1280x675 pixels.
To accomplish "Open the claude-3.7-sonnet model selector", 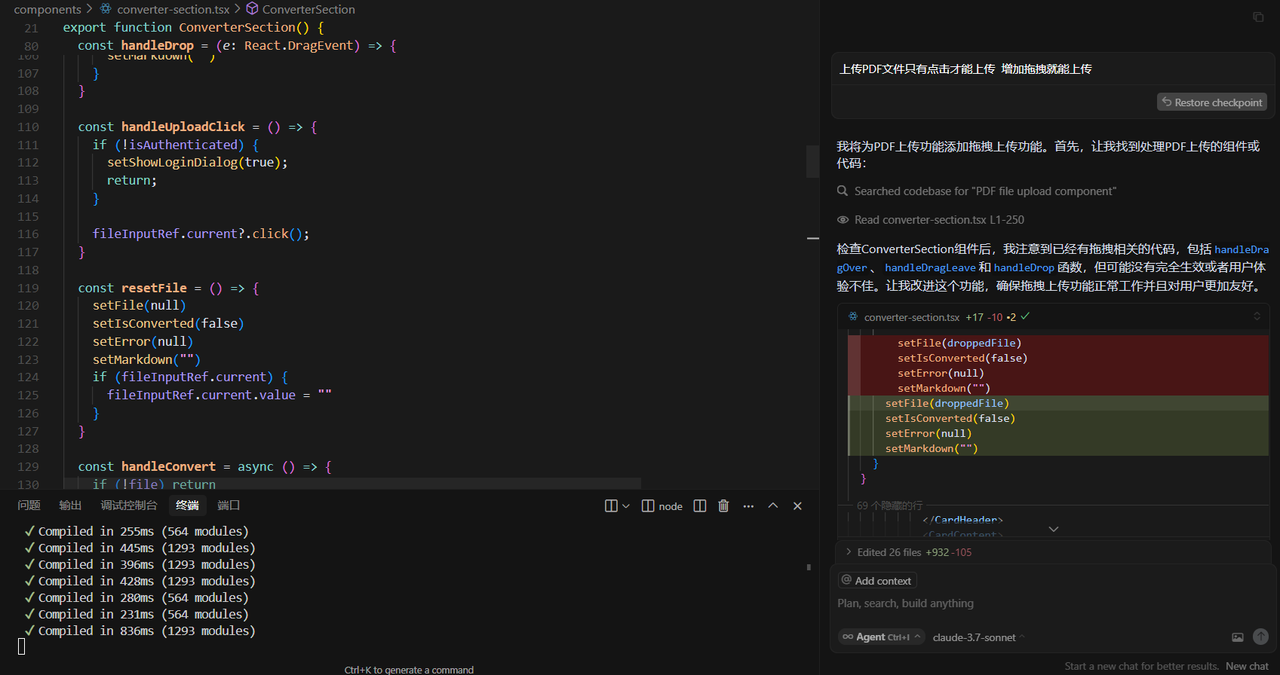I will click(x=979, y=637).
